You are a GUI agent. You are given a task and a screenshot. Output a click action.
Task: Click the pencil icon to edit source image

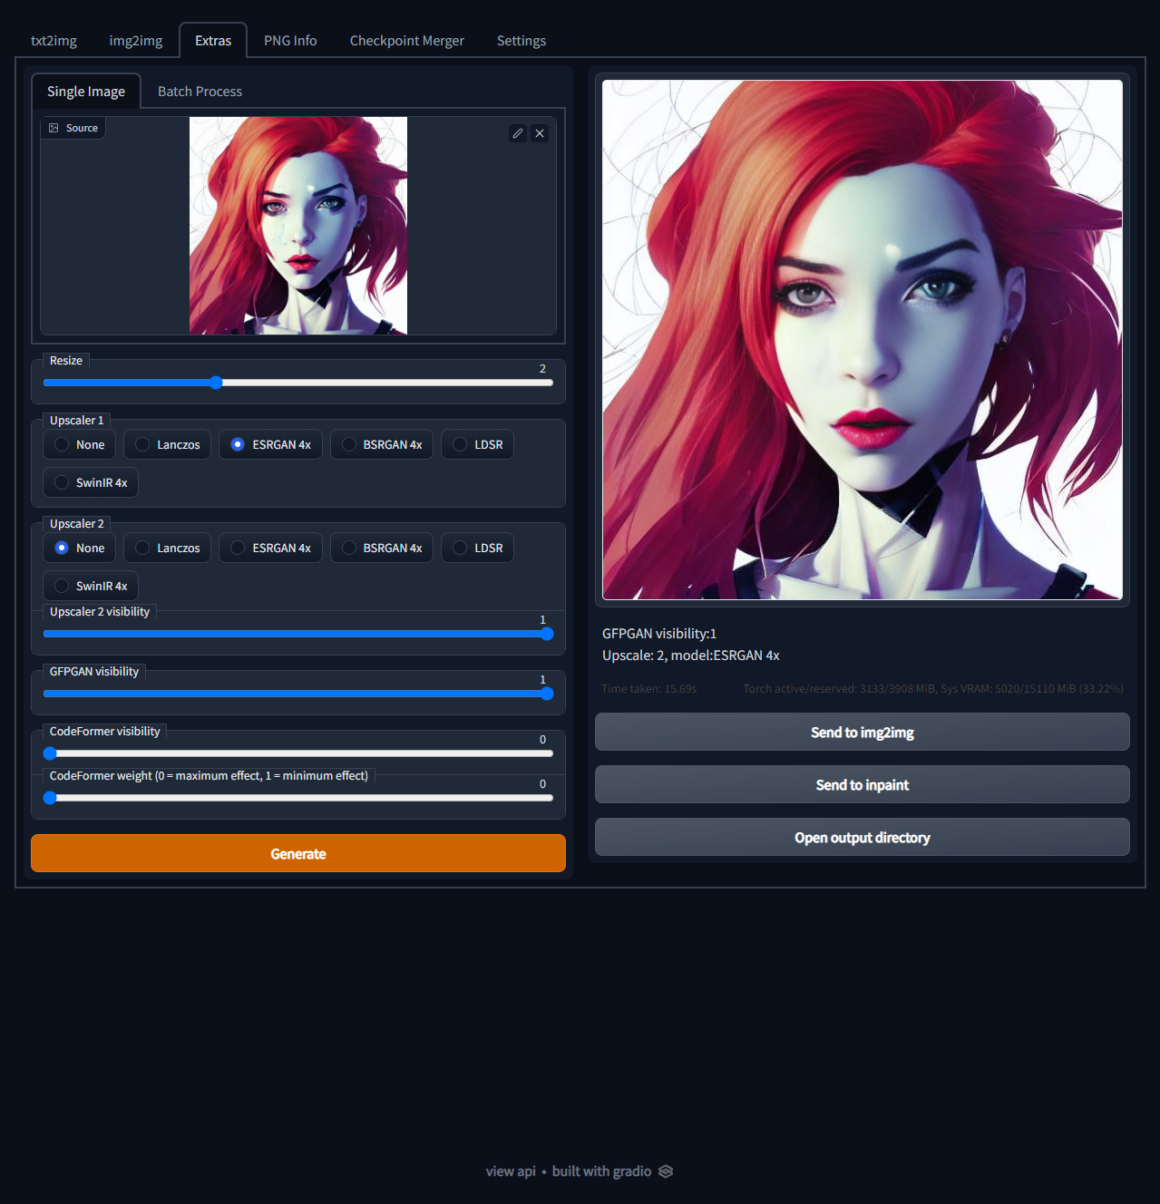tap(517, 132)
